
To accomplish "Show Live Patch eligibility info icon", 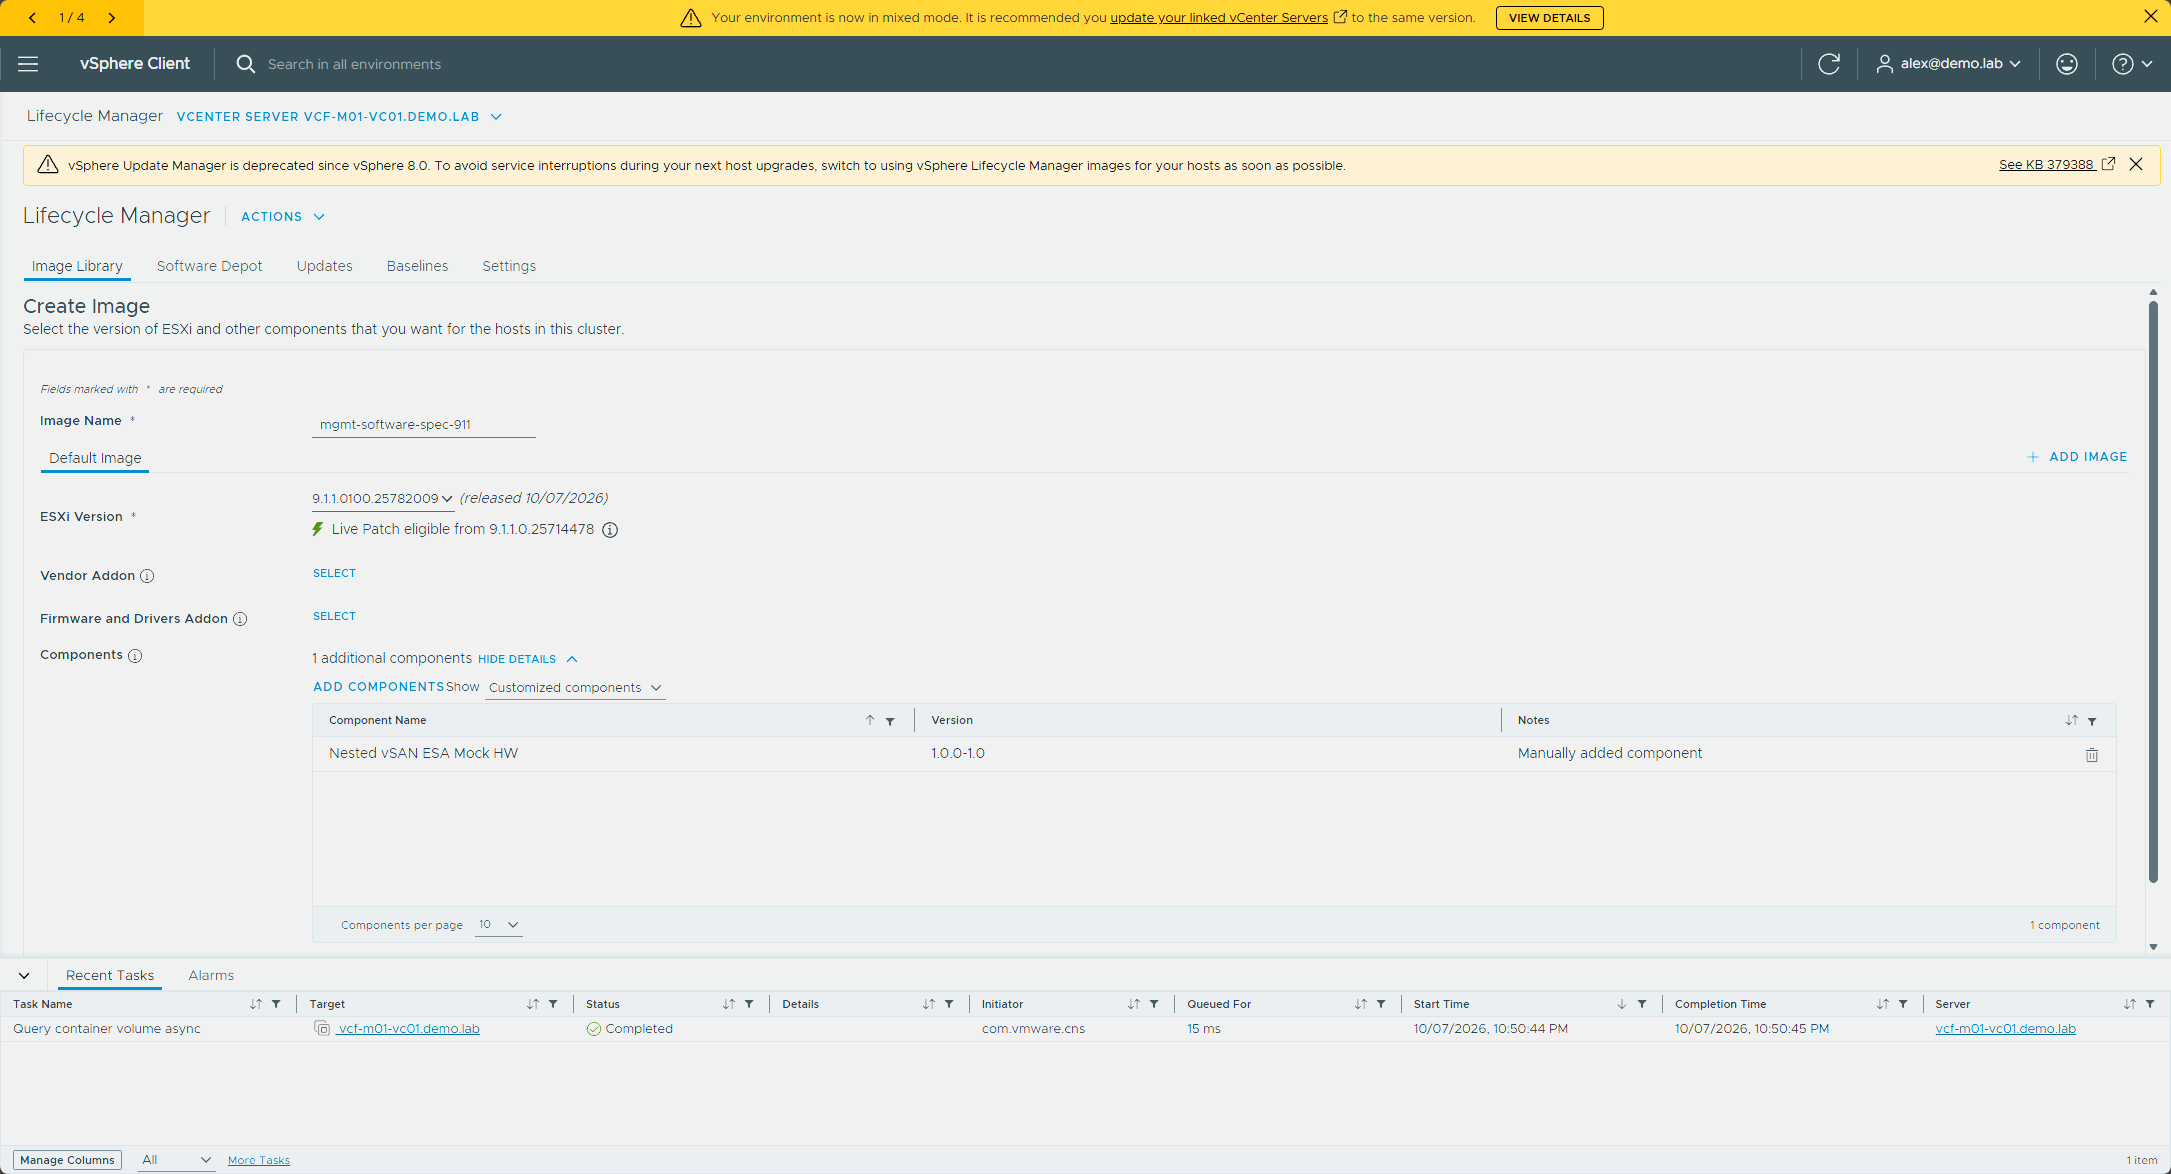I will pos(610,530).
